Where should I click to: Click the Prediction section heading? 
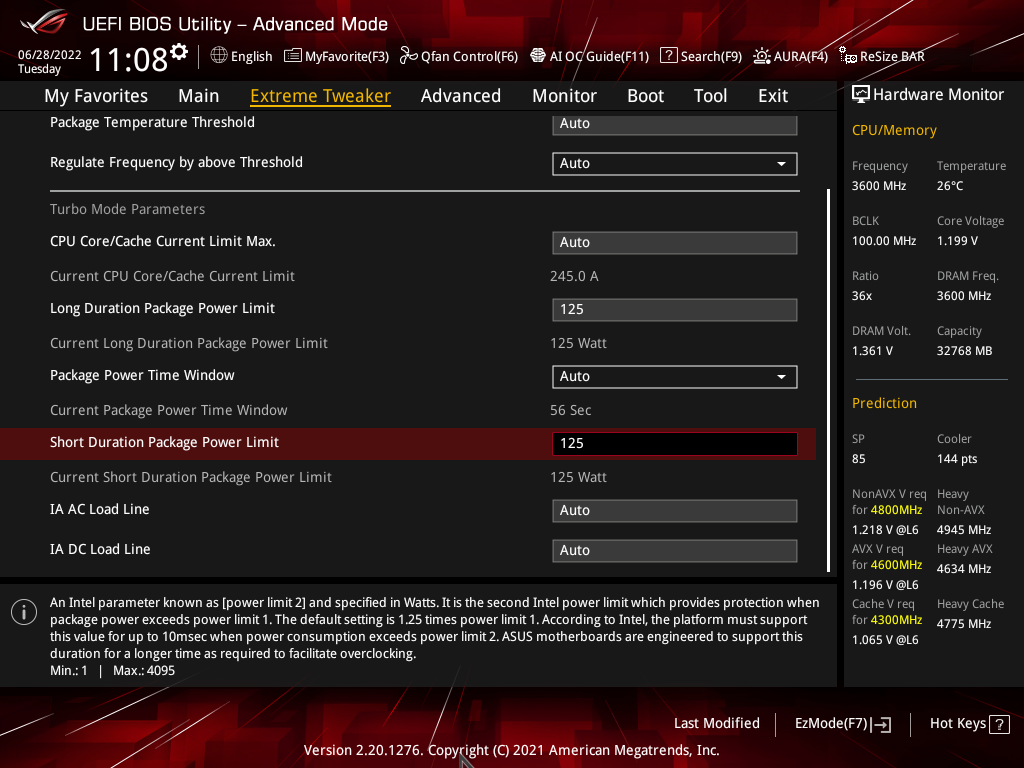pyautogui.click(x=884, y=403)
